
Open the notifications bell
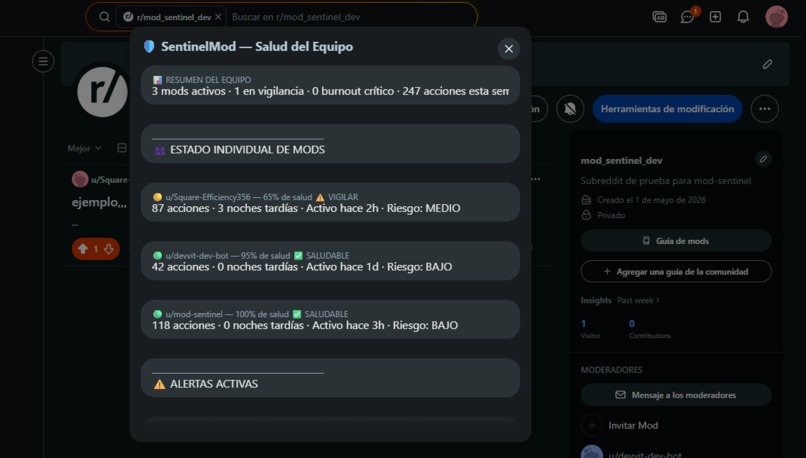tap(743, 17)
